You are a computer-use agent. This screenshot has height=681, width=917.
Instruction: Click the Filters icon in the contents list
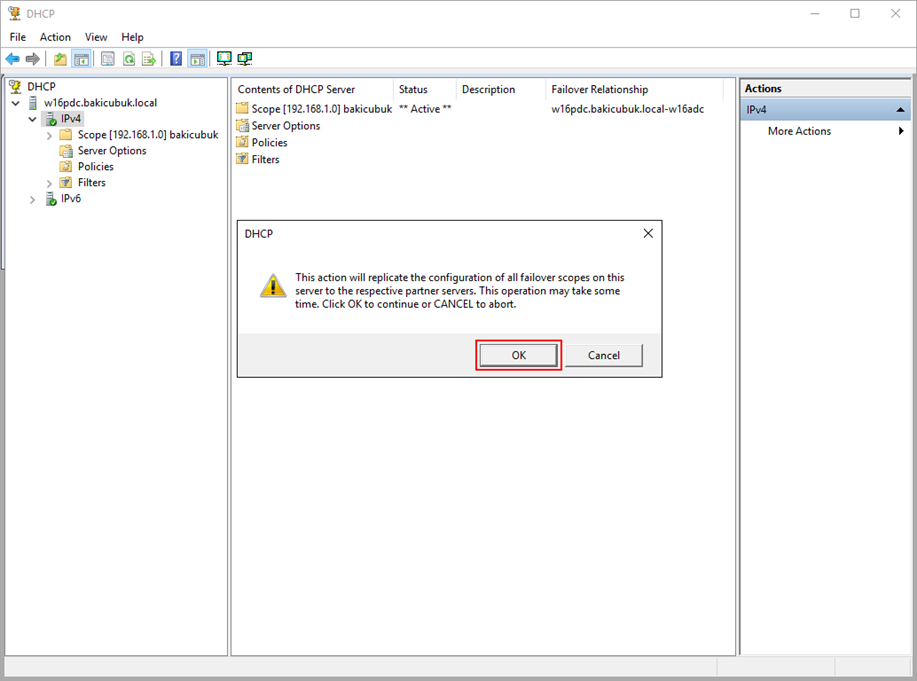click(242, 159)
